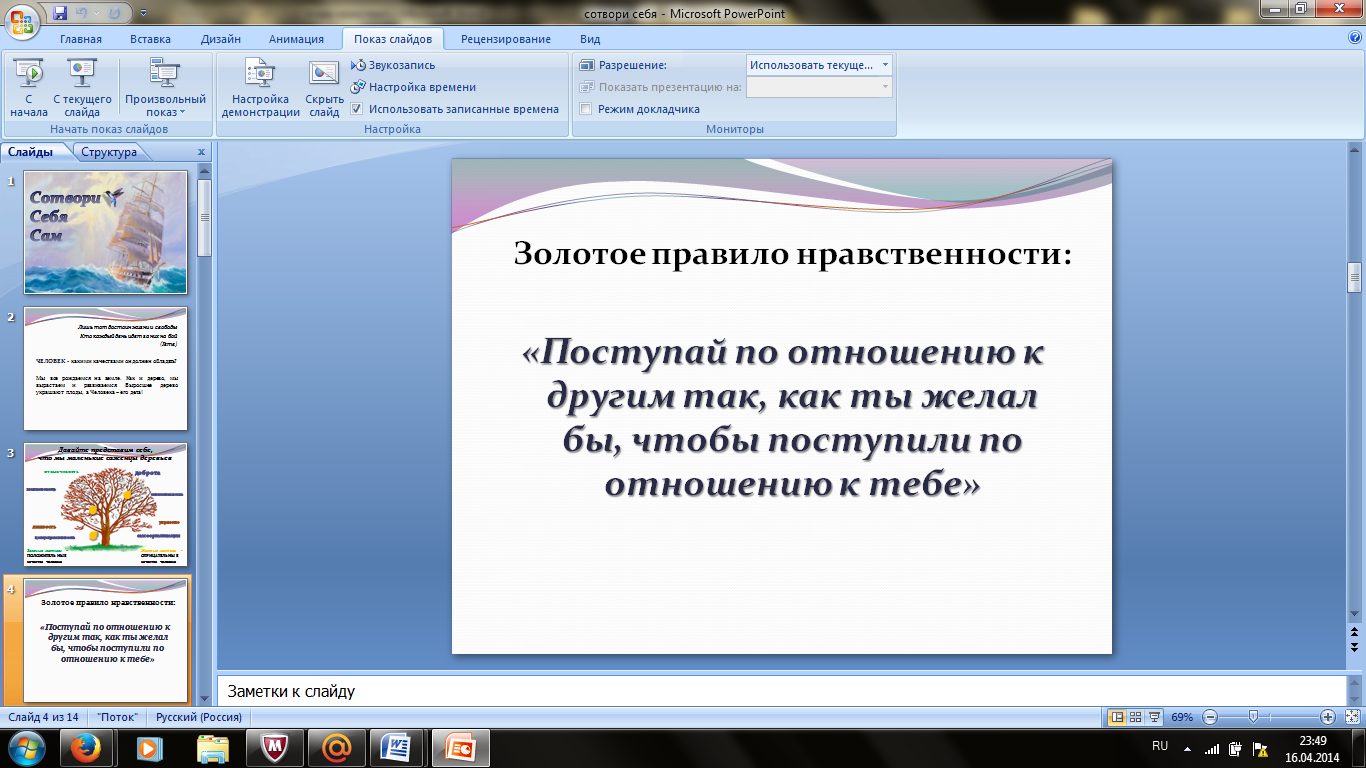1366x768 pixels.
Task: Open 'Произвольный показ' dropdown
Action: pyautogui.click(x=165, y=88)
